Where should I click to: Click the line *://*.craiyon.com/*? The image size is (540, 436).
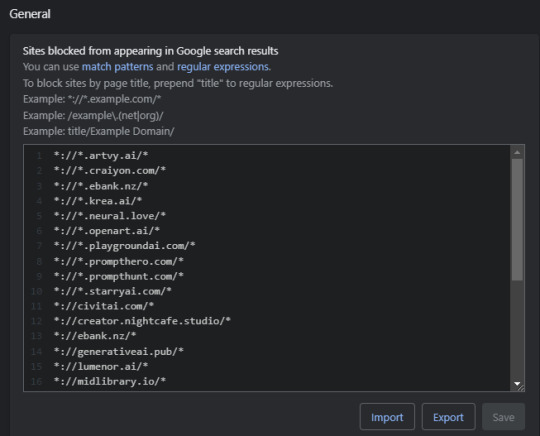(110, 170)
